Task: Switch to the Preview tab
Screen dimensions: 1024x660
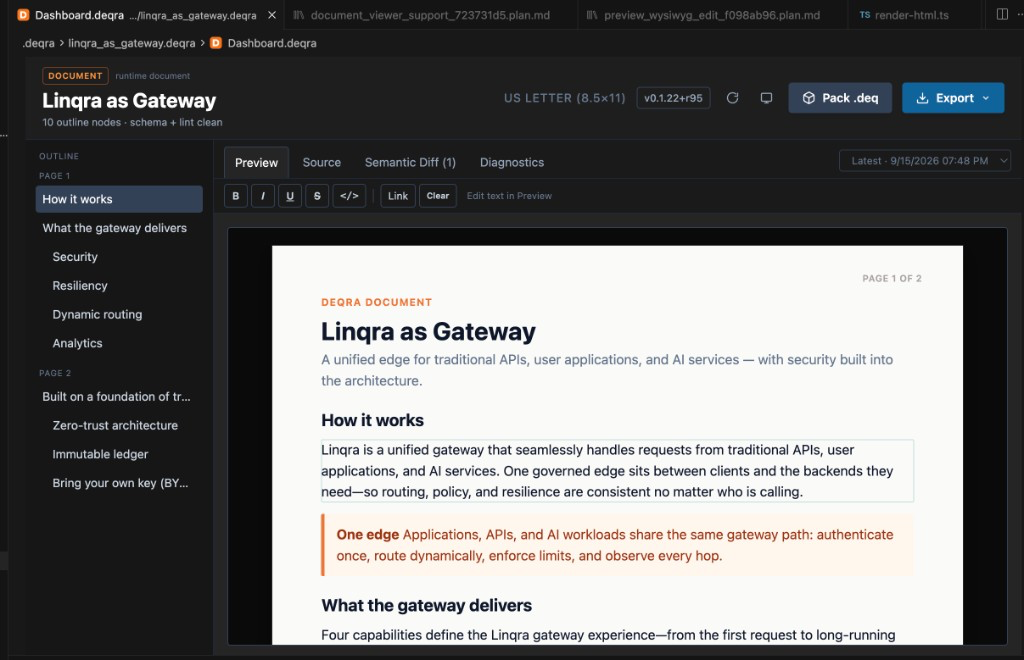Action: [x=256, y=163]
